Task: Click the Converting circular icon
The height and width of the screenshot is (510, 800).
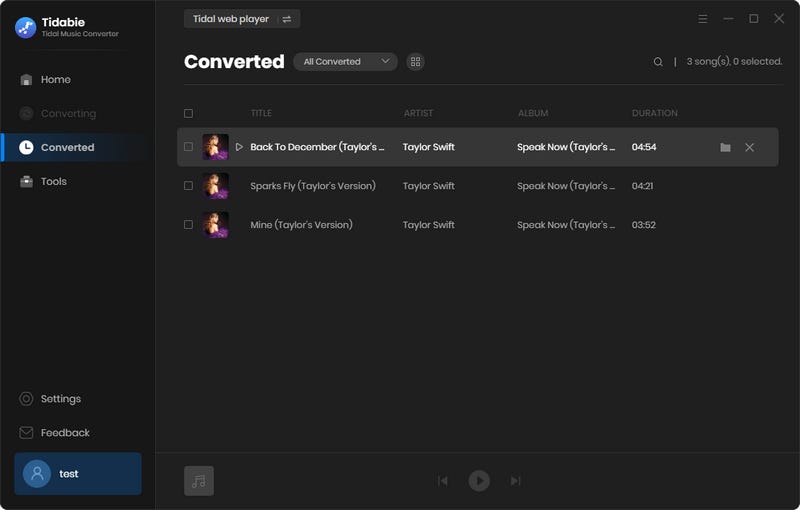Action: 26,113
